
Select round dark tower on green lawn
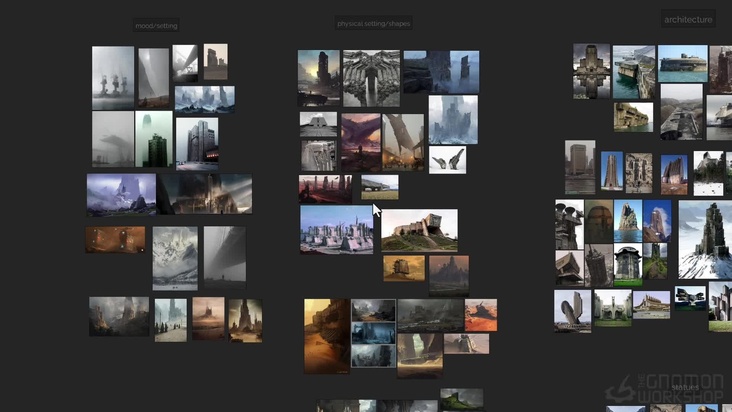click(x=628, y=265)
